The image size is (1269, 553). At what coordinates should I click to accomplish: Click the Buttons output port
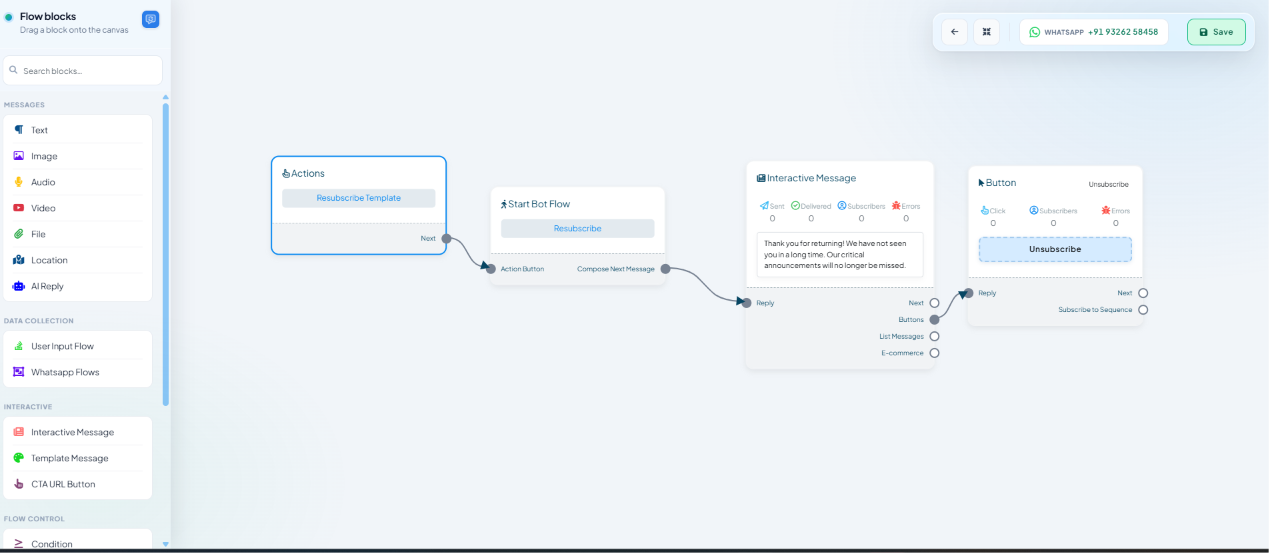[934, 319]
